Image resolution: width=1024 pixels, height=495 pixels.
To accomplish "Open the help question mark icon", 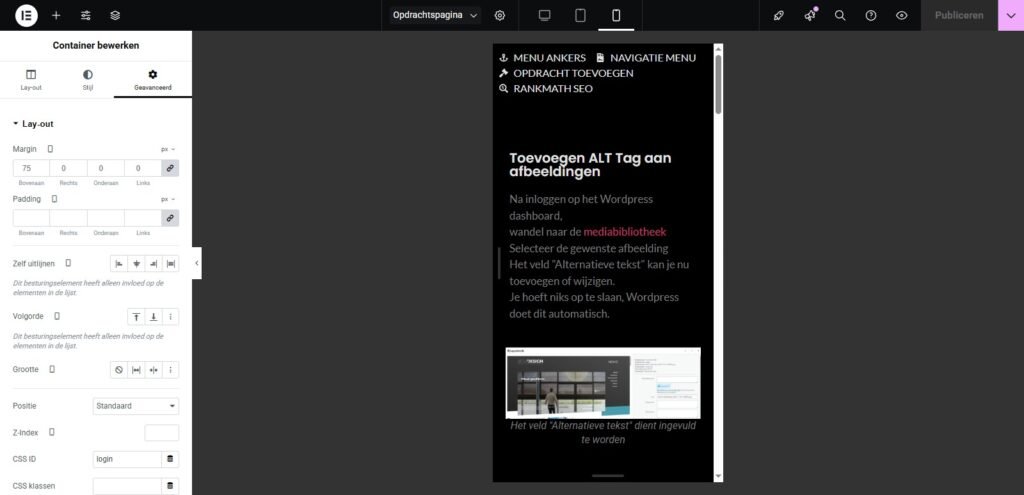I will pyautogui.click(x=871, y=15).
